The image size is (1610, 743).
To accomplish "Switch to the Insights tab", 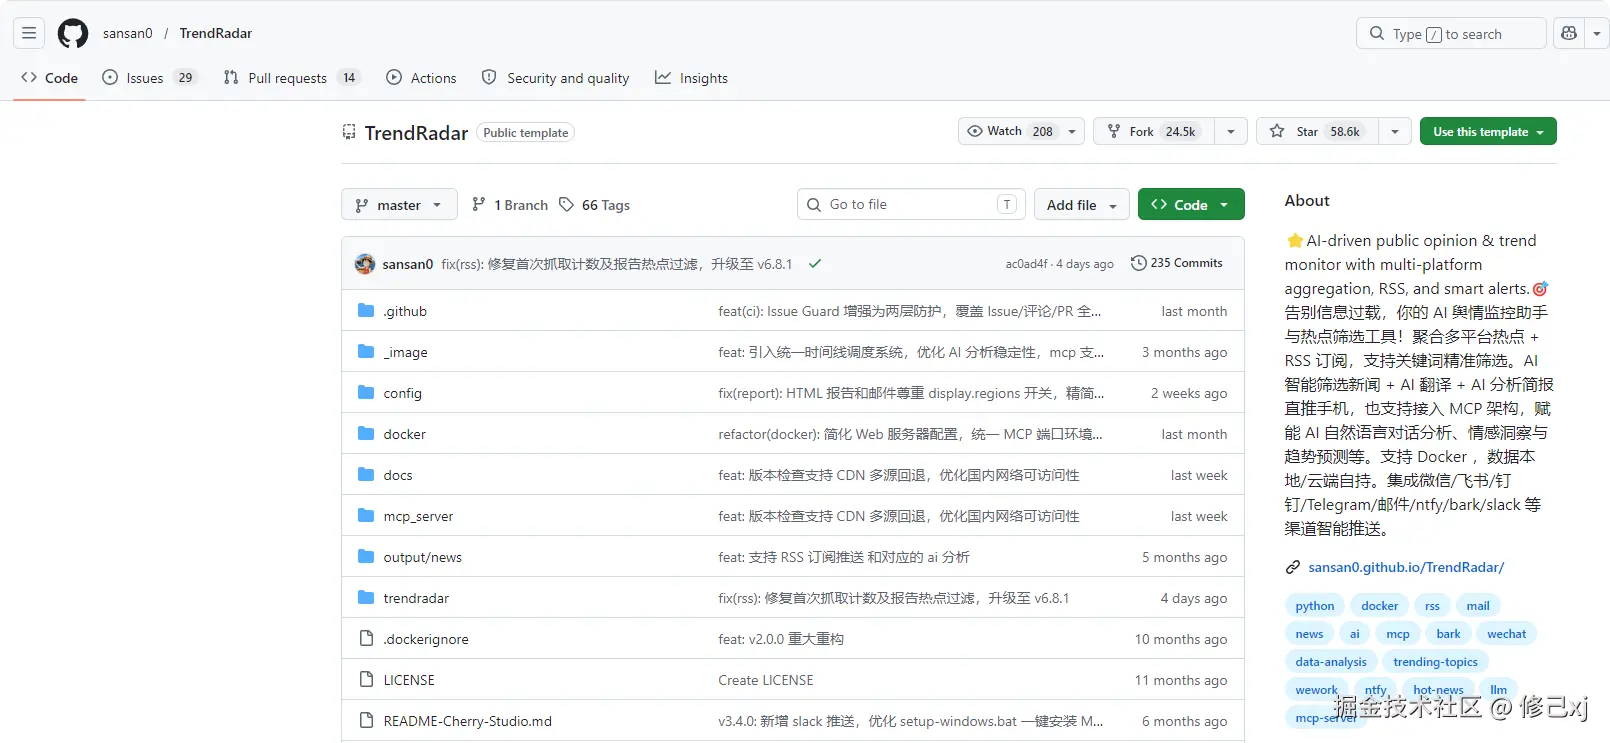I will click(691, 78).
